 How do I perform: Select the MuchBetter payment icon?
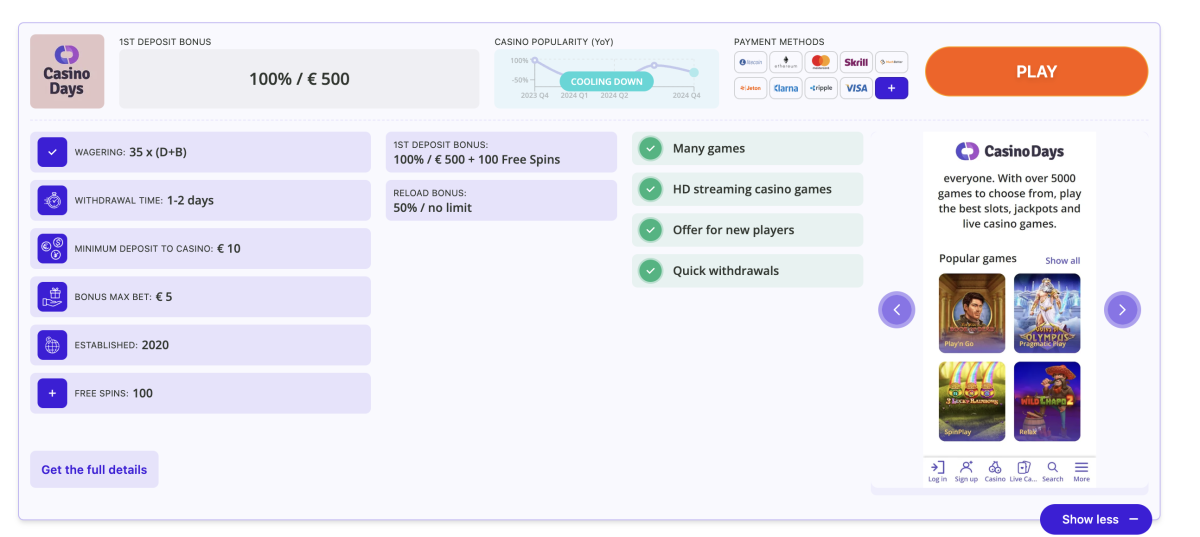coord(891,62)
